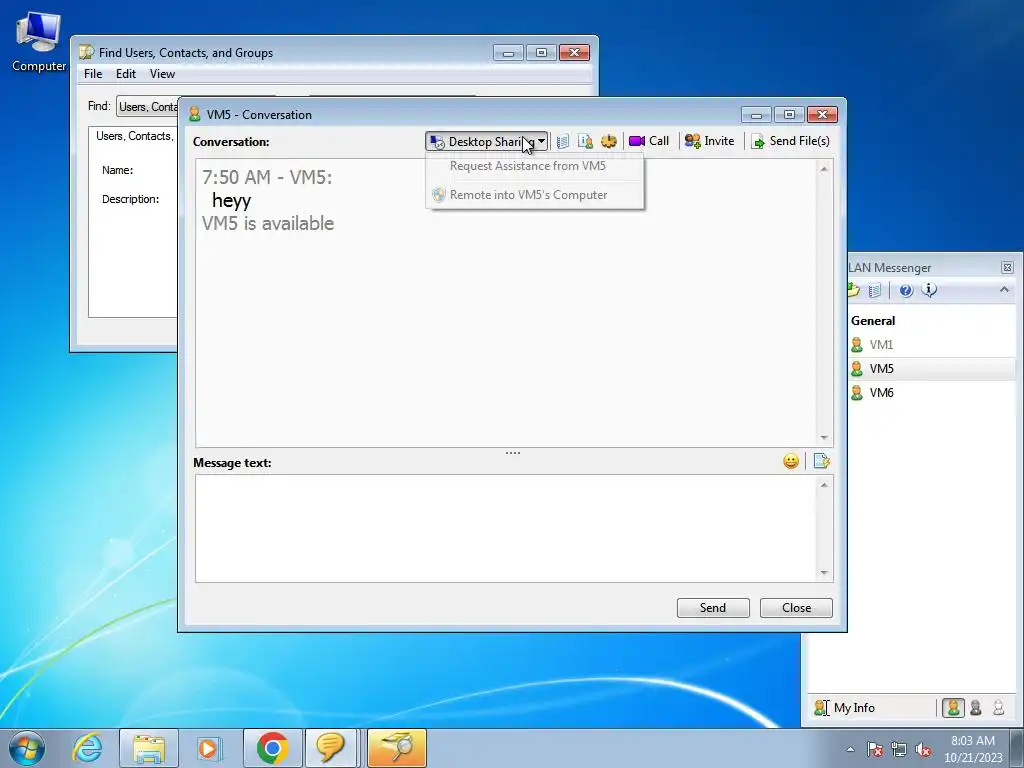Open conversation history notebook icon in toolbar
The image size is (1024, 768).
coord(562,141)
